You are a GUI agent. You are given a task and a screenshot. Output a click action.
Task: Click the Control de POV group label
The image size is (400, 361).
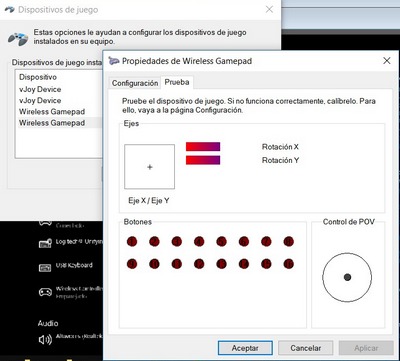(x=348, y=222)
